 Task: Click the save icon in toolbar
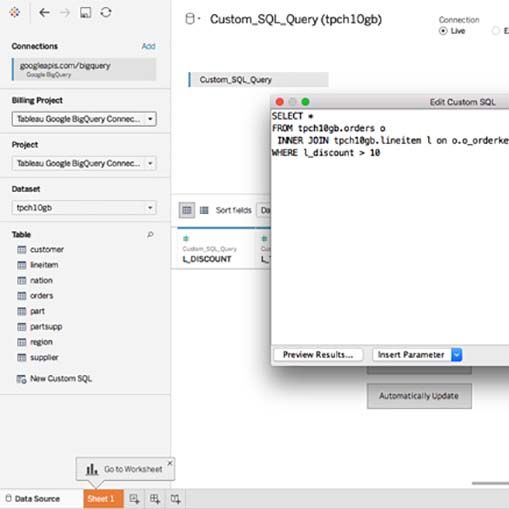[x=85, y=13]
